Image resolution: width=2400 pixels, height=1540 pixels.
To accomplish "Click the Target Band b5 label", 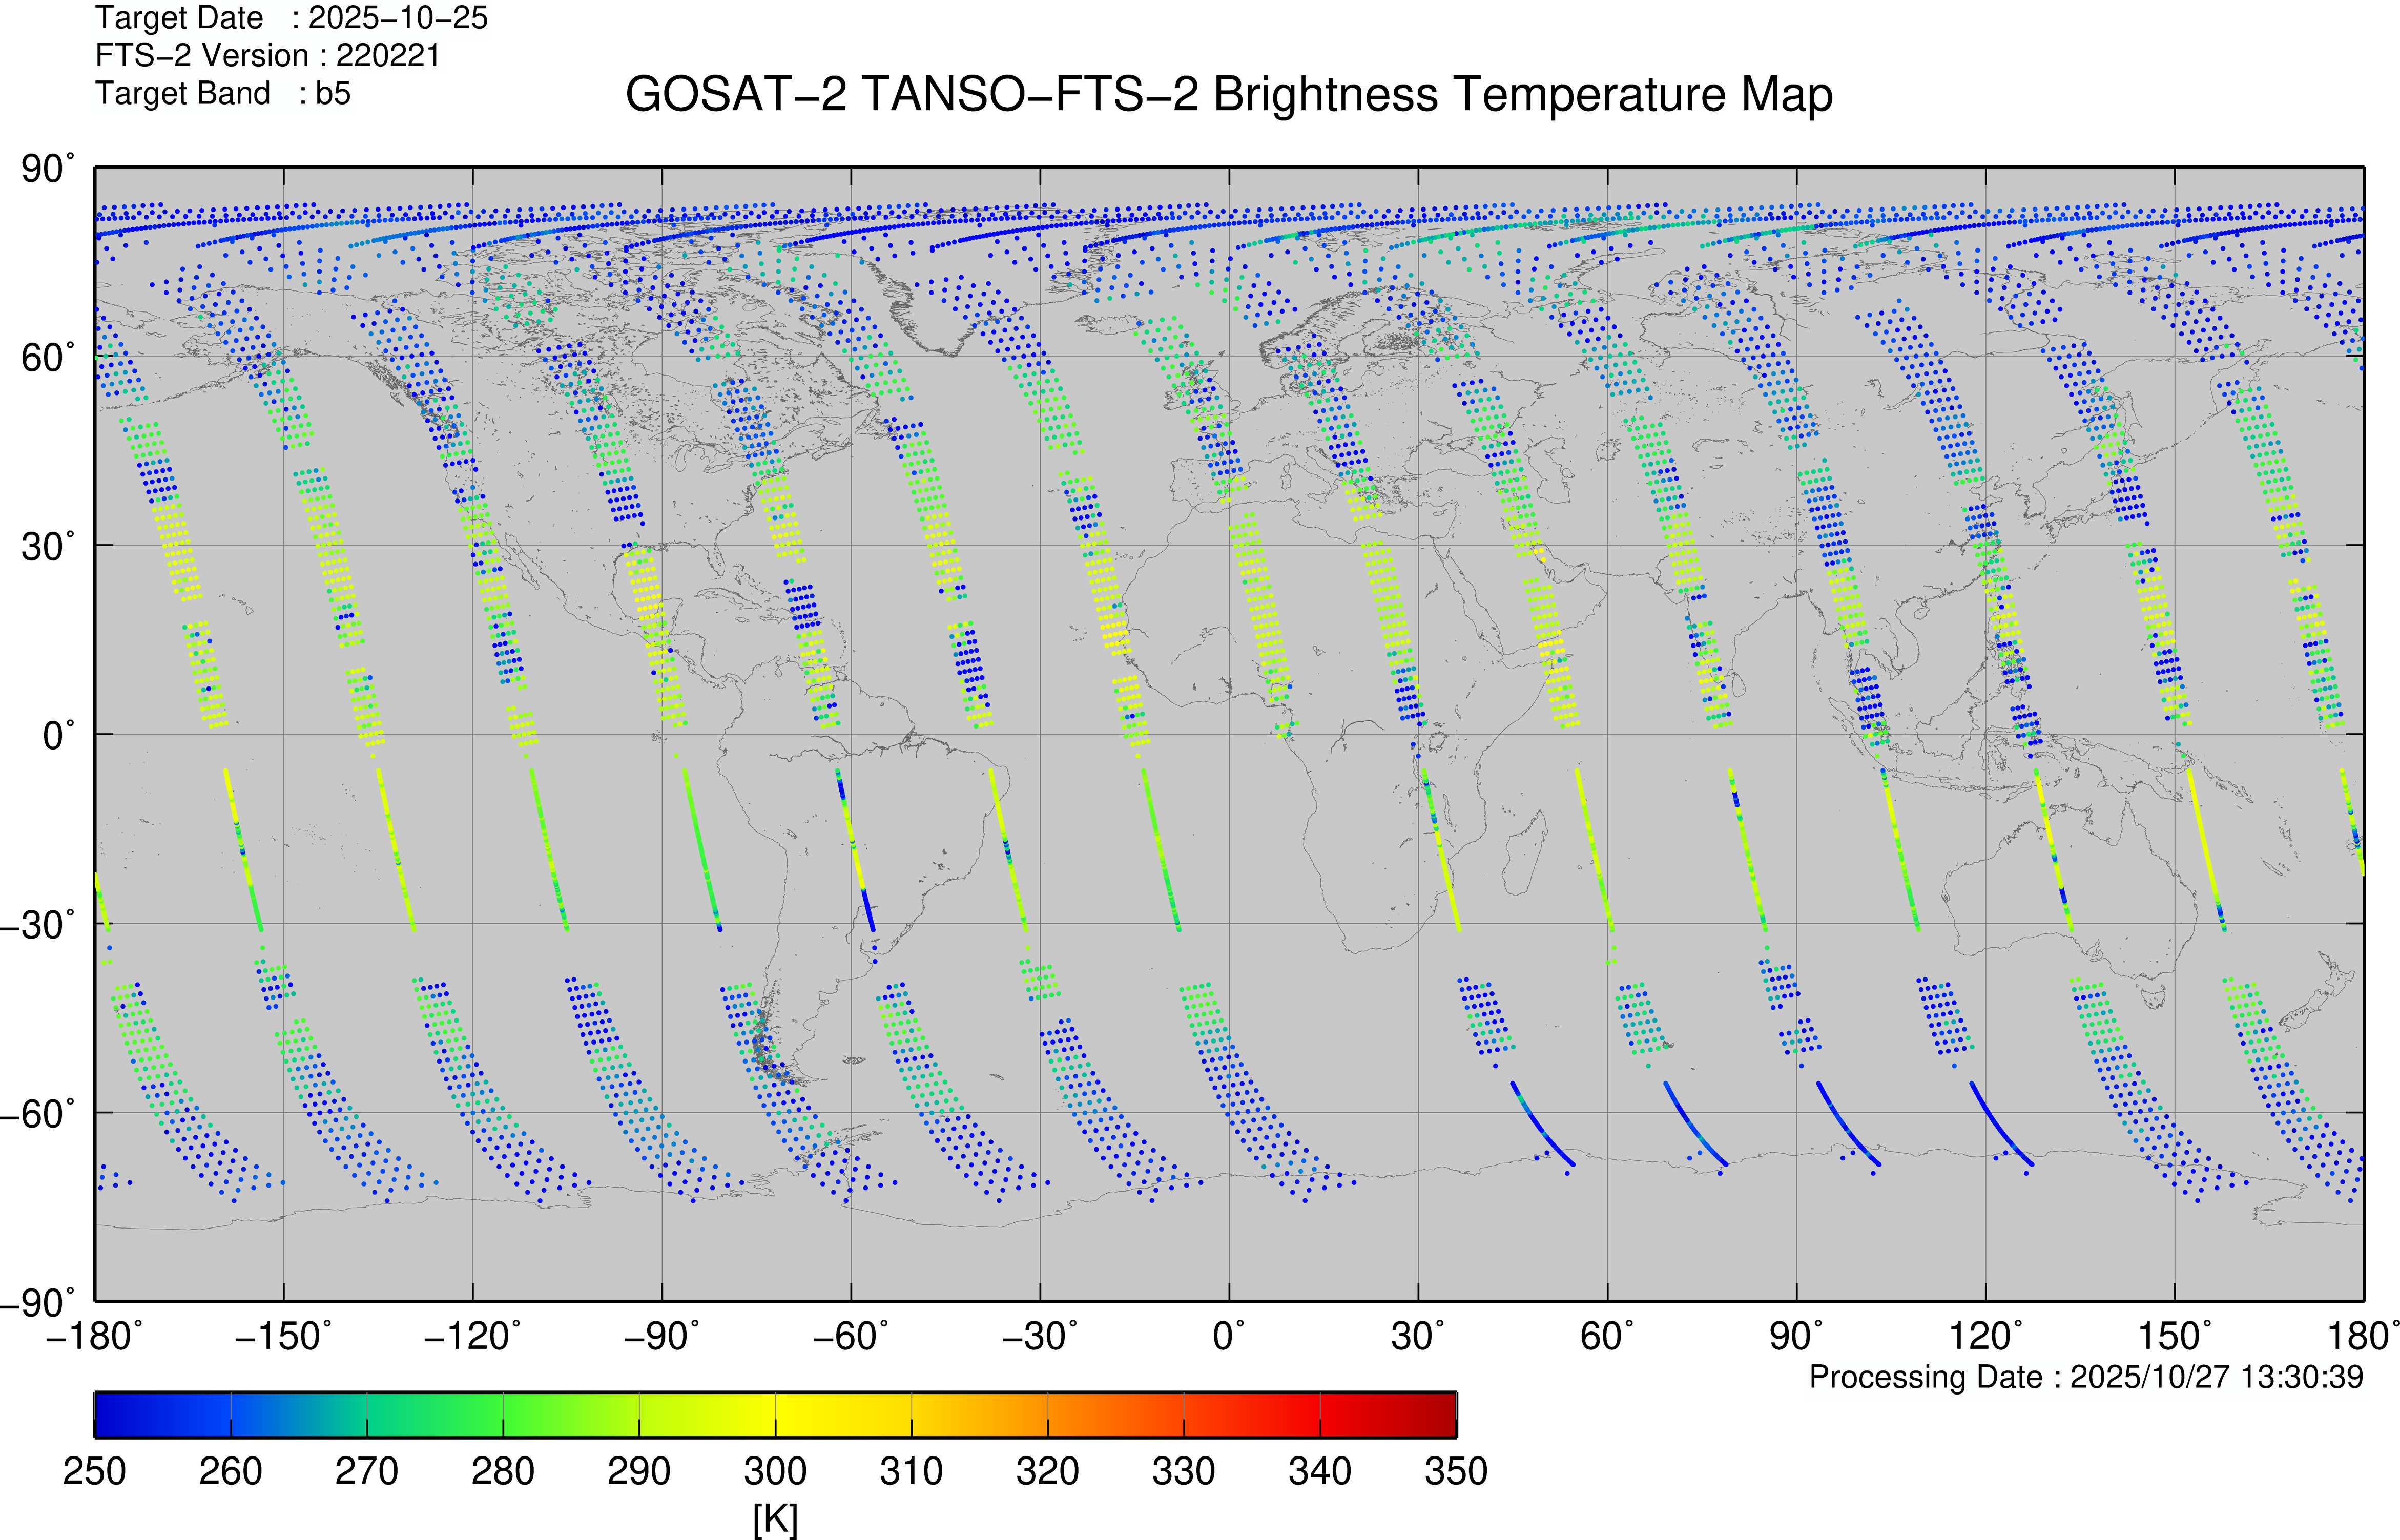I will click(x=222, y=93).
